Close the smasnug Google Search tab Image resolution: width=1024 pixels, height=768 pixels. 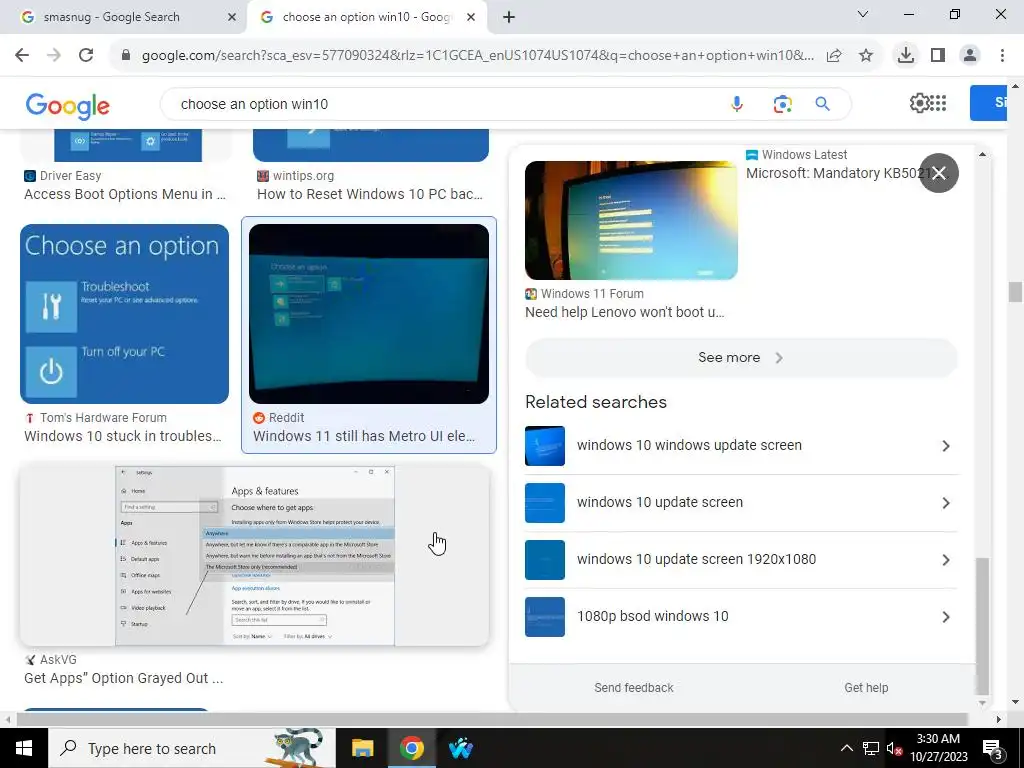tap(232, 17)
